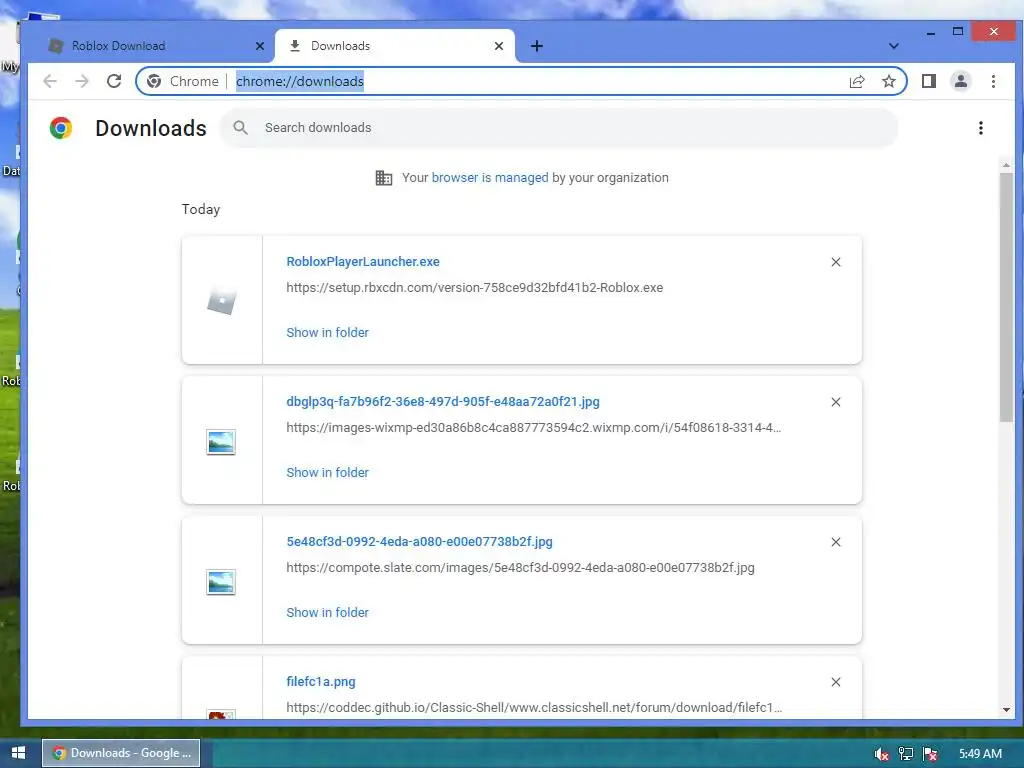This screenshot has height=768, width=1024.
Task: Bookmark this tab with the star icon
Action: (888, 81)
